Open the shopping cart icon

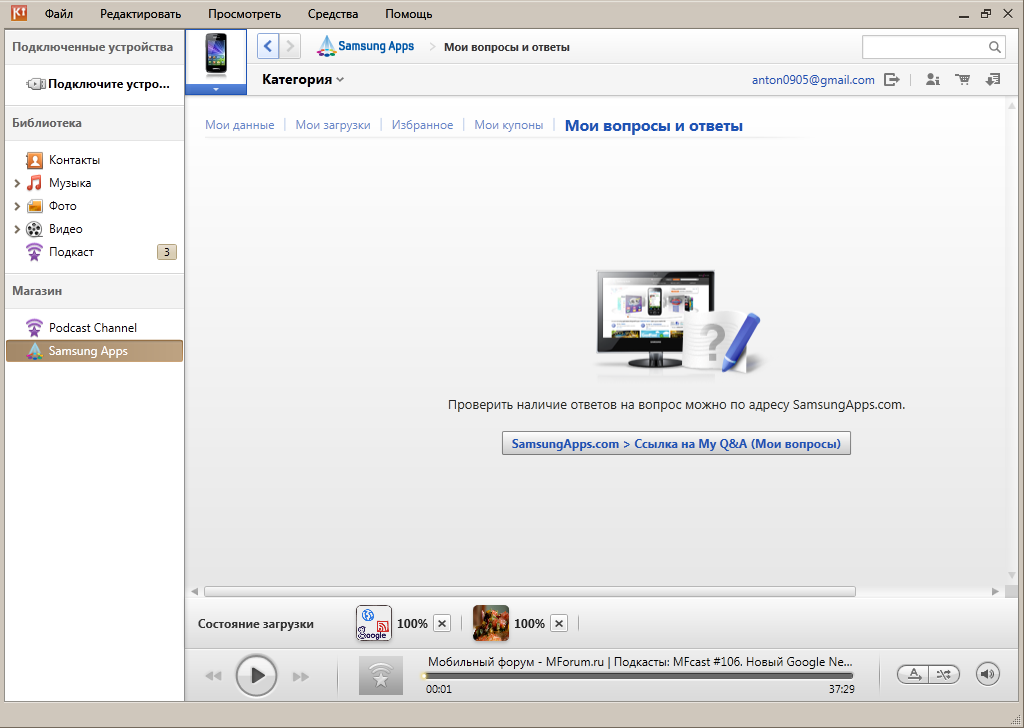(x=963, y=80)
